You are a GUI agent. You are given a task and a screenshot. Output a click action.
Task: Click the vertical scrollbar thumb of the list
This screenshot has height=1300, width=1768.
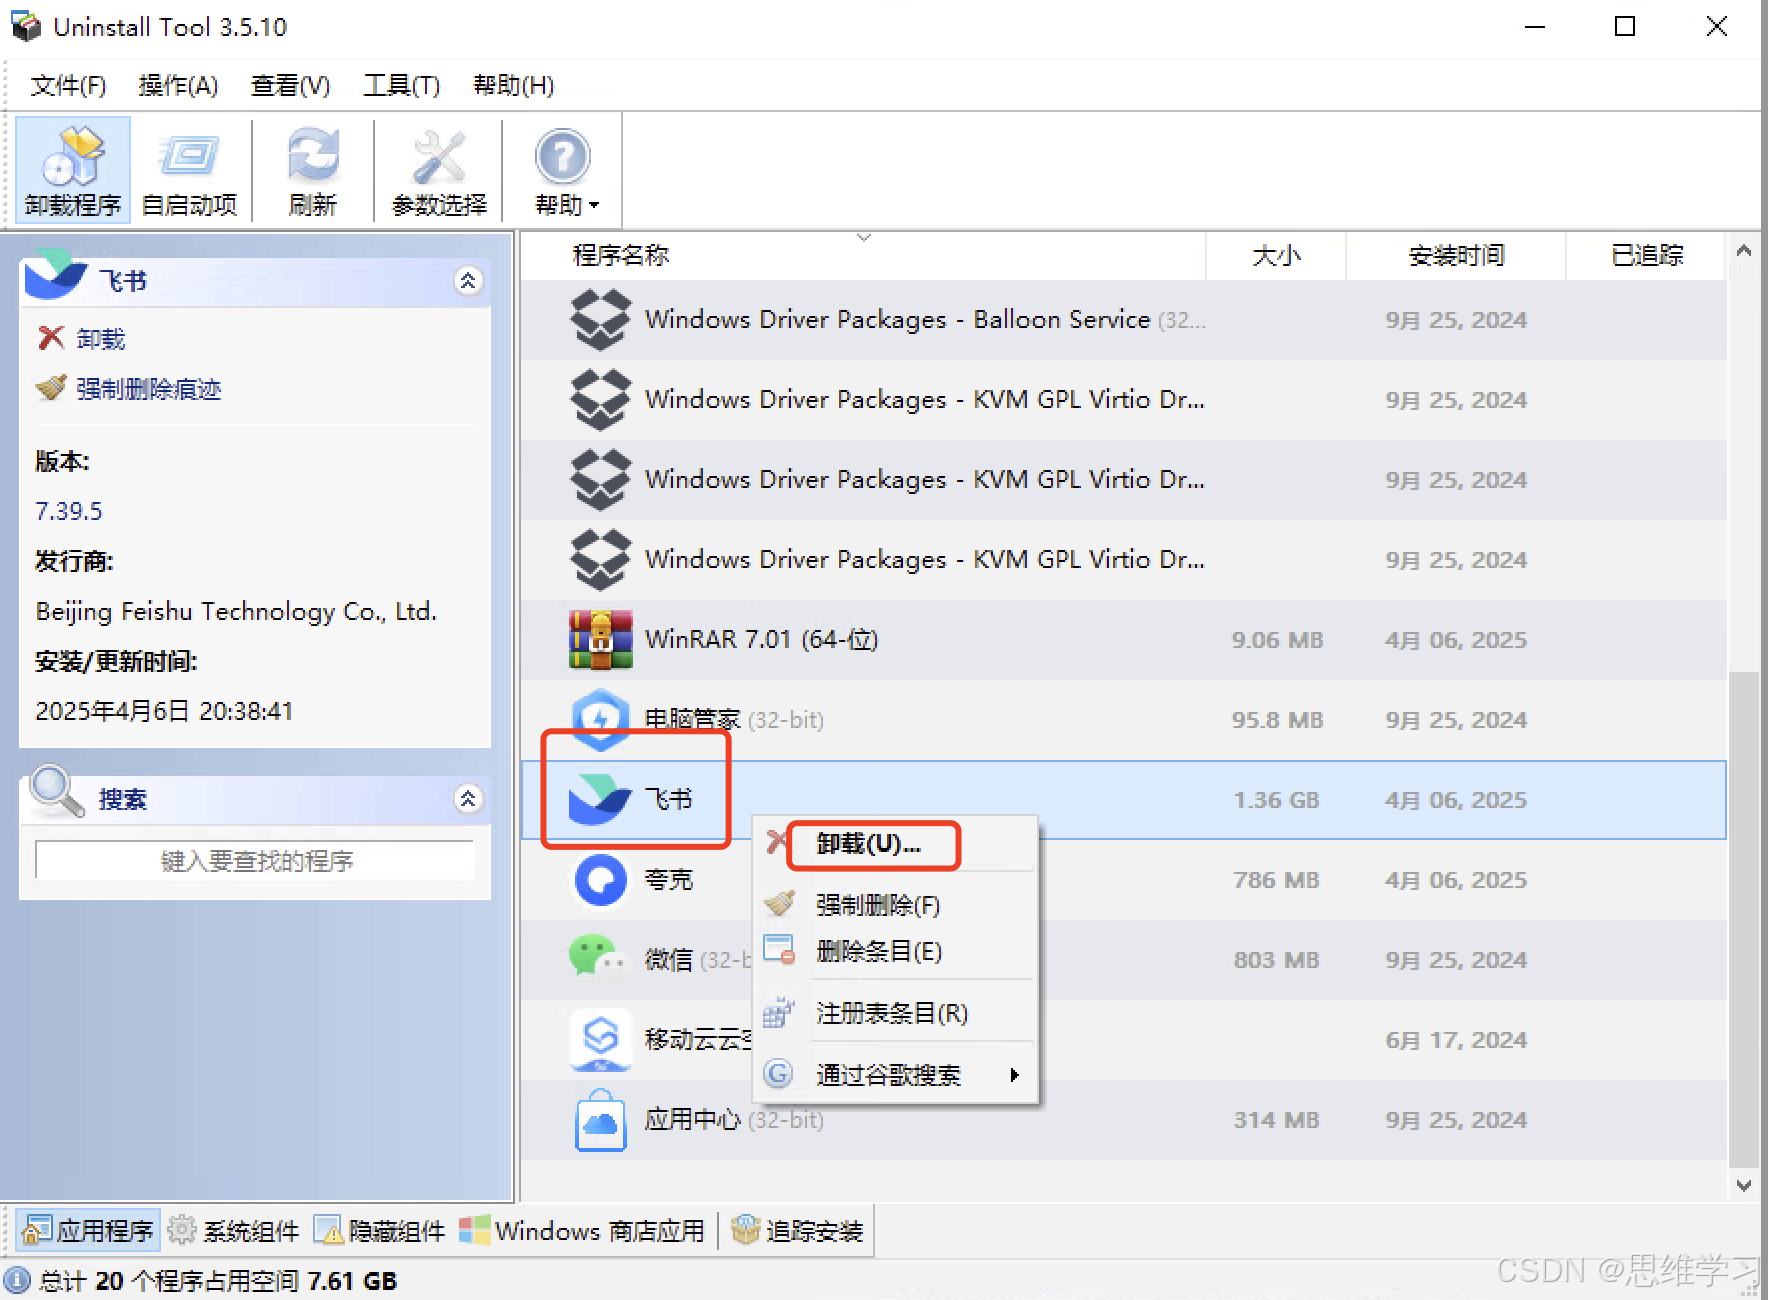[x=1744, y=918]
